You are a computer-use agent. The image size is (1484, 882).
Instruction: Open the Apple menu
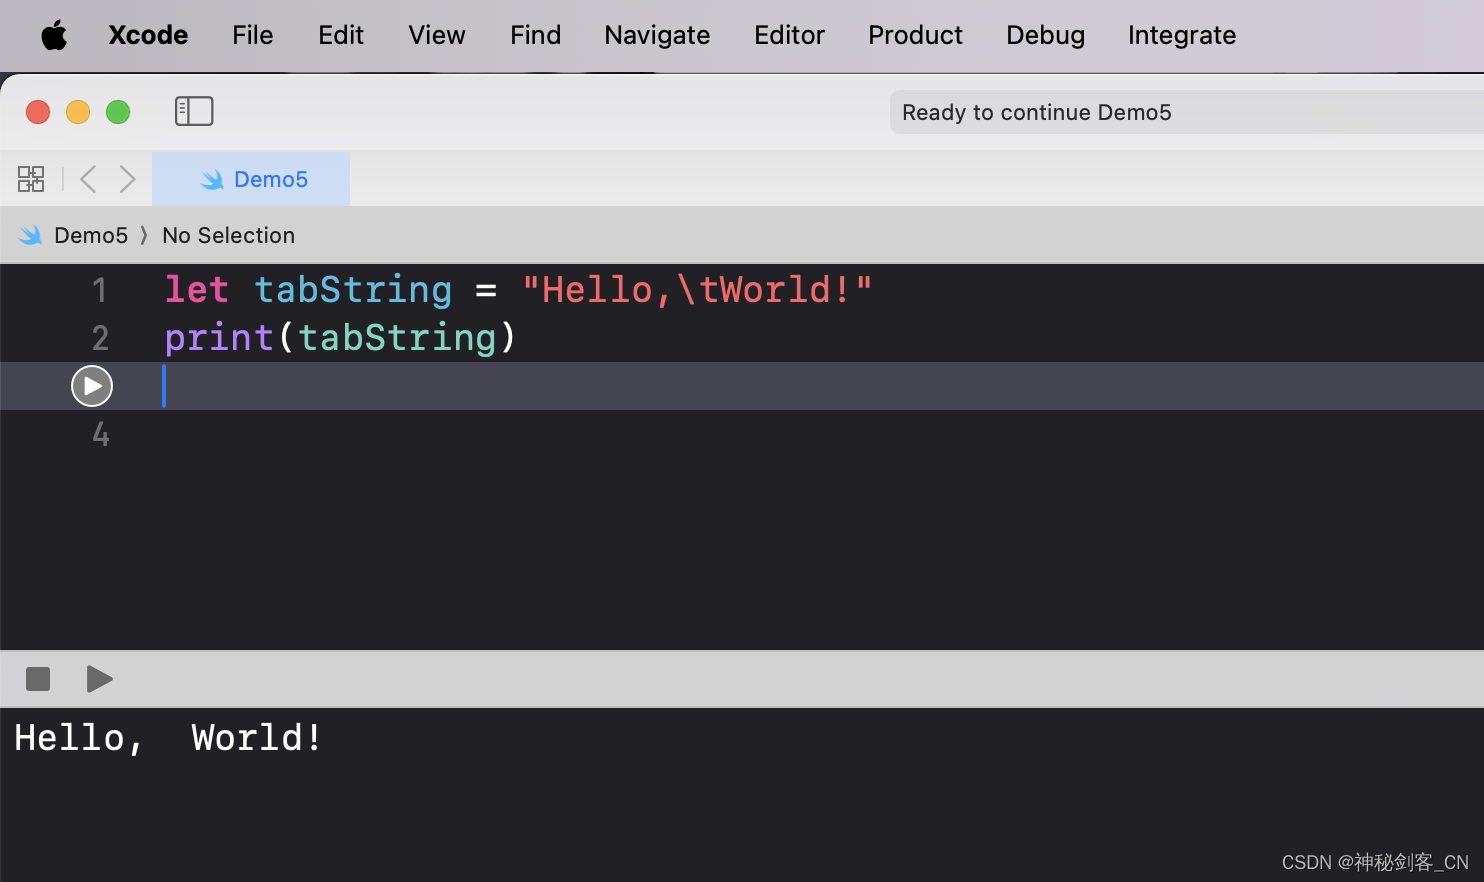tap(54, 36)
